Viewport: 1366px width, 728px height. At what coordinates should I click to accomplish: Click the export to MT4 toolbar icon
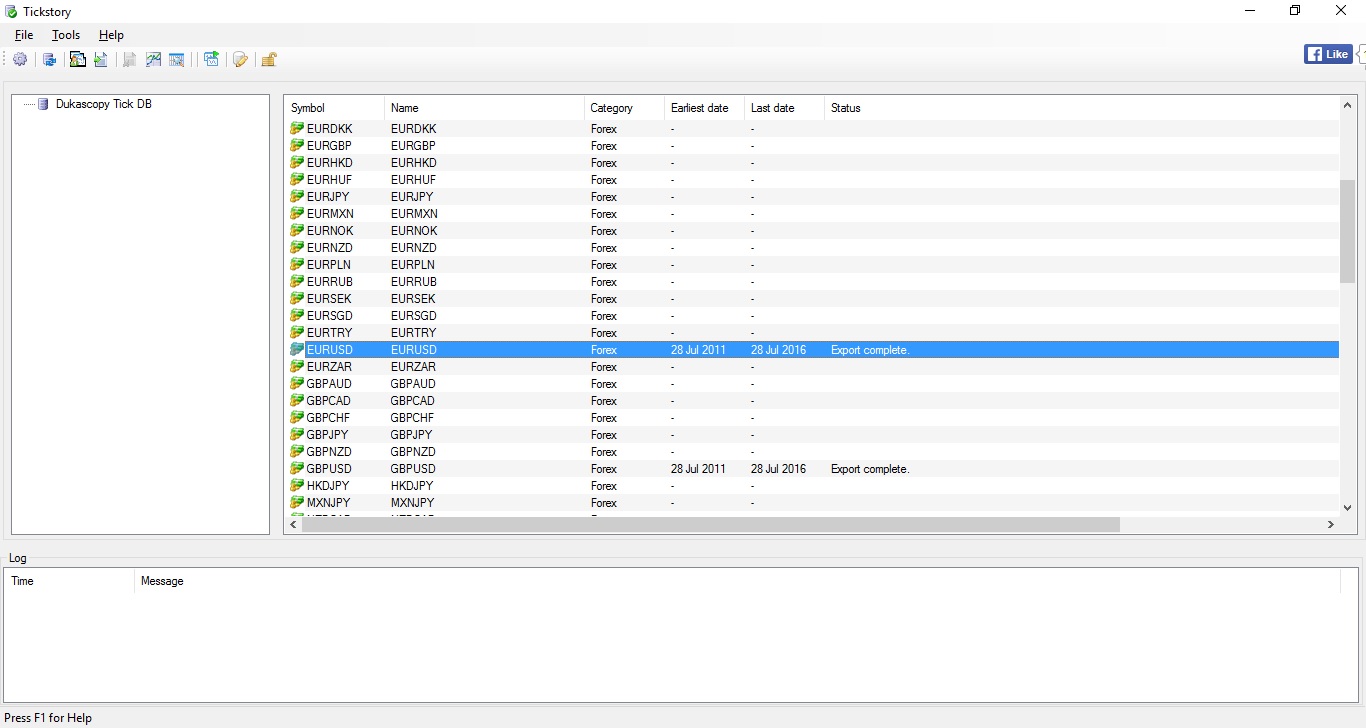tap(77, 60)
